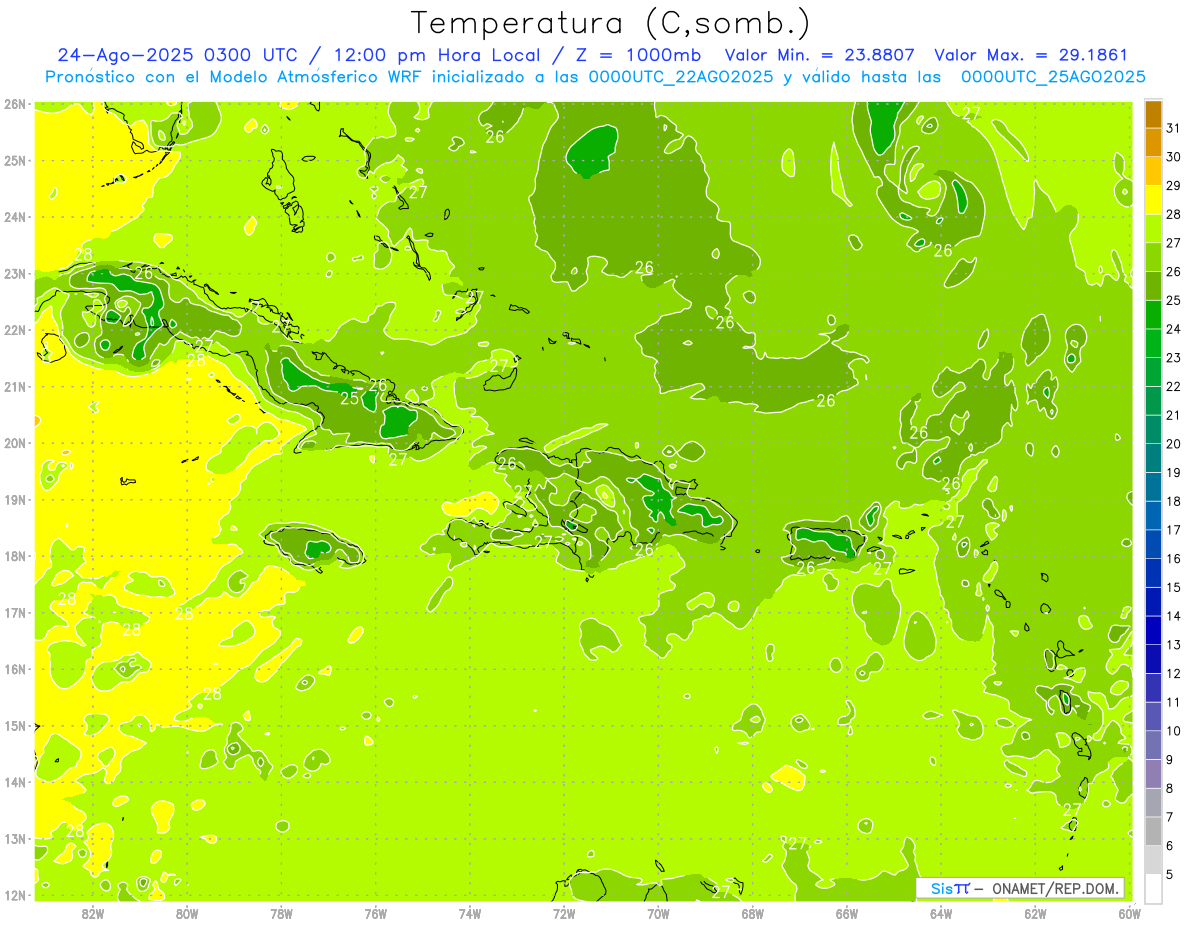The height and width of the screenshot is (927, 1200).
Task: Click the 66W longitude axis label
Action: click(846, 913)
